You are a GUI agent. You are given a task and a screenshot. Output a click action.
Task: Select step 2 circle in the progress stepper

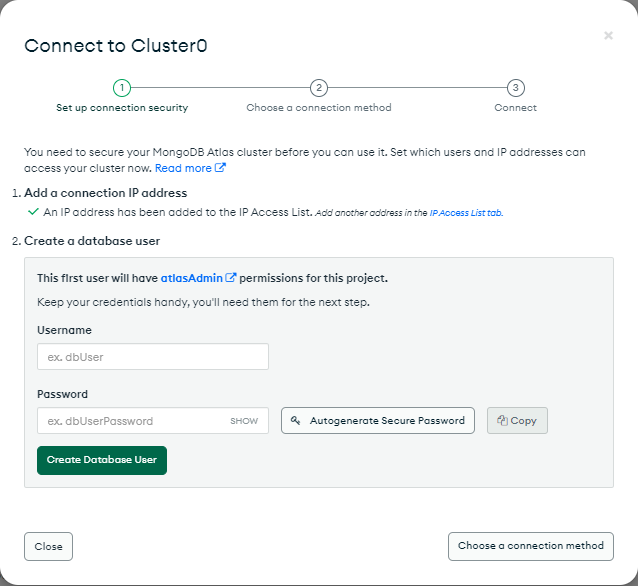pyautogui.click(x=319, y=87)
